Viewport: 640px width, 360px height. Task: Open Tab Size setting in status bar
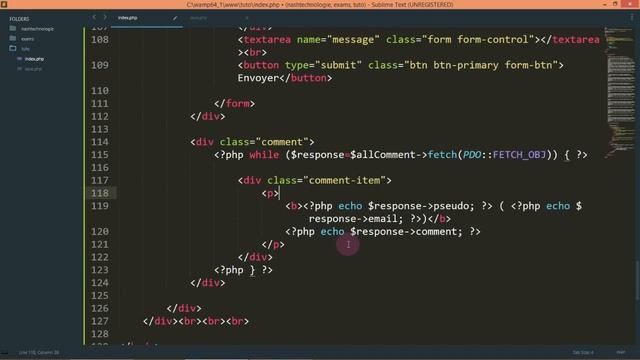click(583, 352)
